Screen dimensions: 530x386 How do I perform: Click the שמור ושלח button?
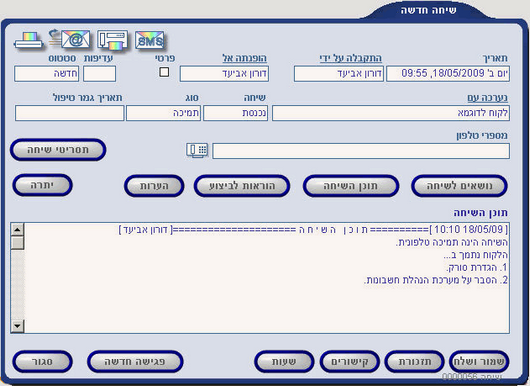[479, 362]
